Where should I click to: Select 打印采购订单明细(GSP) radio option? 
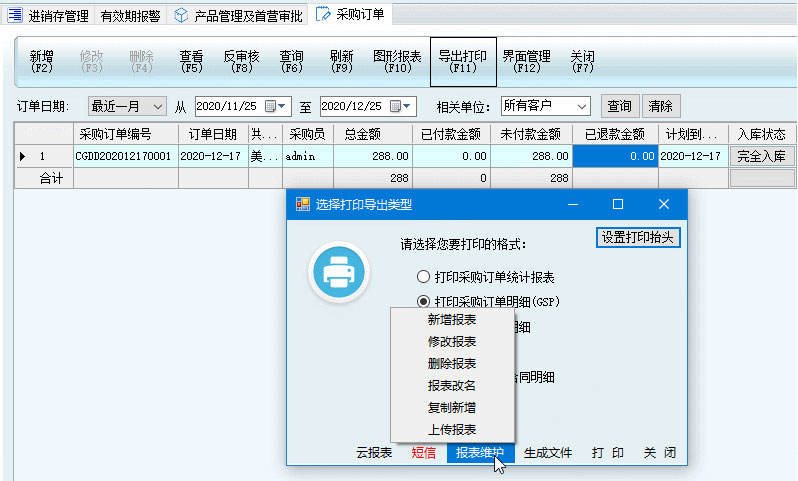[x=424, y=302]
